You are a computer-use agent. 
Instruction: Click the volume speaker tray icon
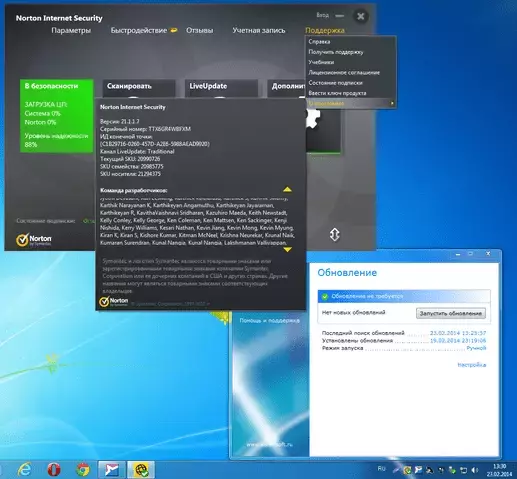click(475, 470)
